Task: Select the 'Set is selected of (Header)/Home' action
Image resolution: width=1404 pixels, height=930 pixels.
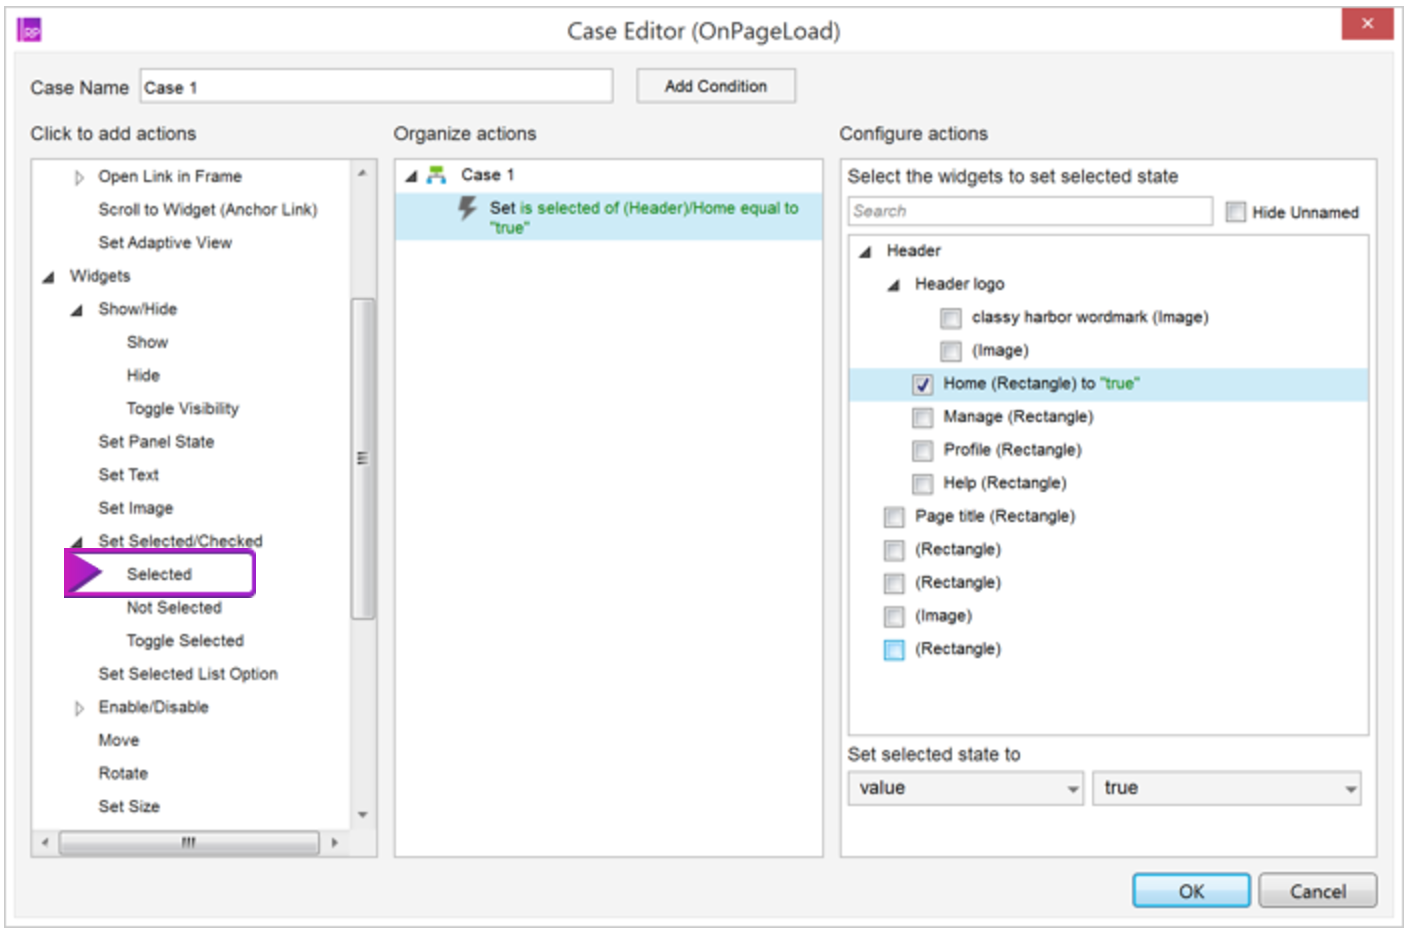Action: tap(609, 217)
